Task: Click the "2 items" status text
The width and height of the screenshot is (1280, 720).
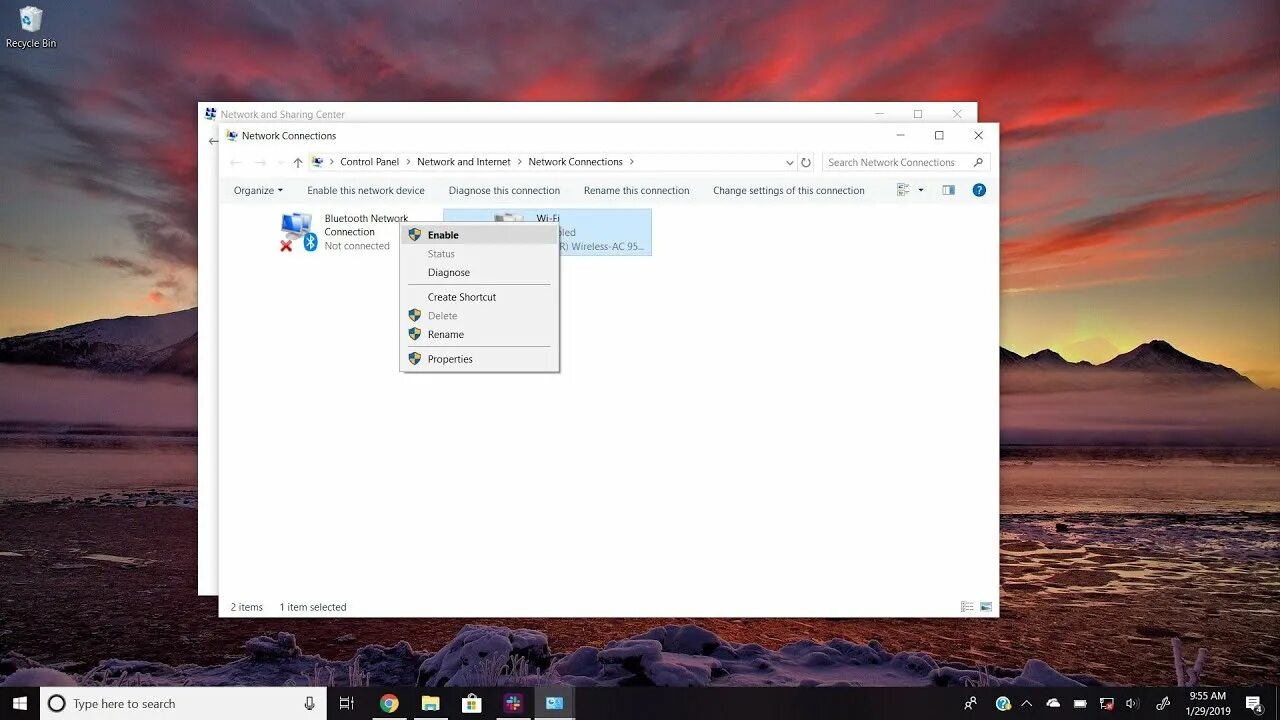Action: [x=247, y=607]
